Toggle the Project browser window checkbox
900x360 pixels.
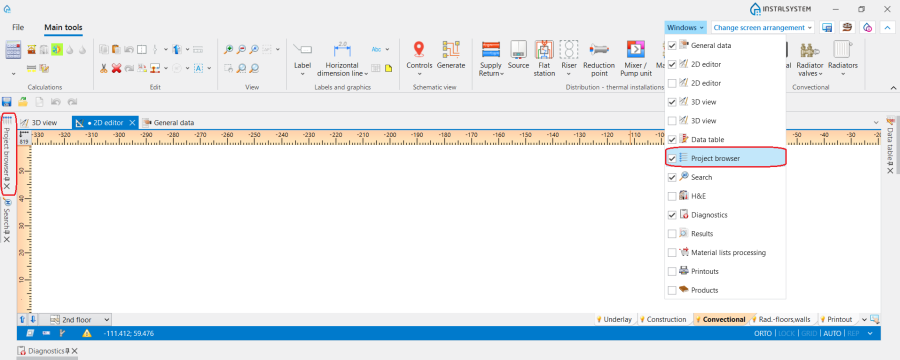coord(672,158)
